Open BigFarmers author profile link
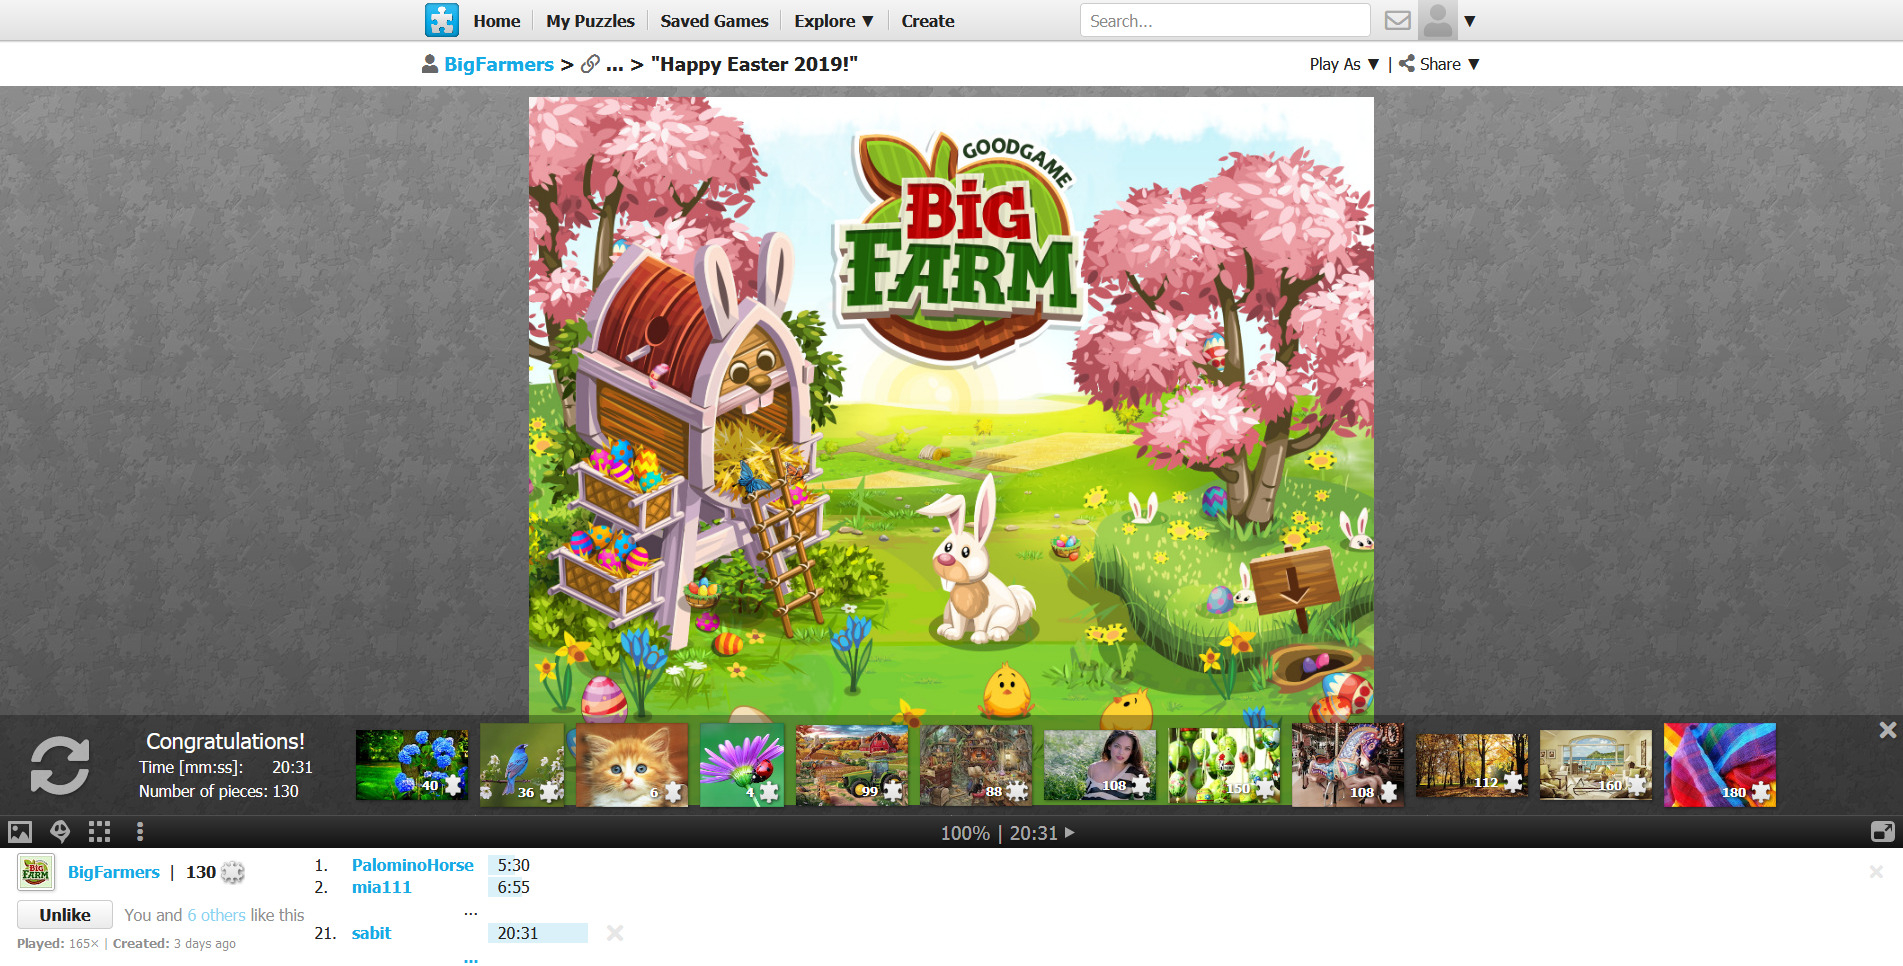 114,872
